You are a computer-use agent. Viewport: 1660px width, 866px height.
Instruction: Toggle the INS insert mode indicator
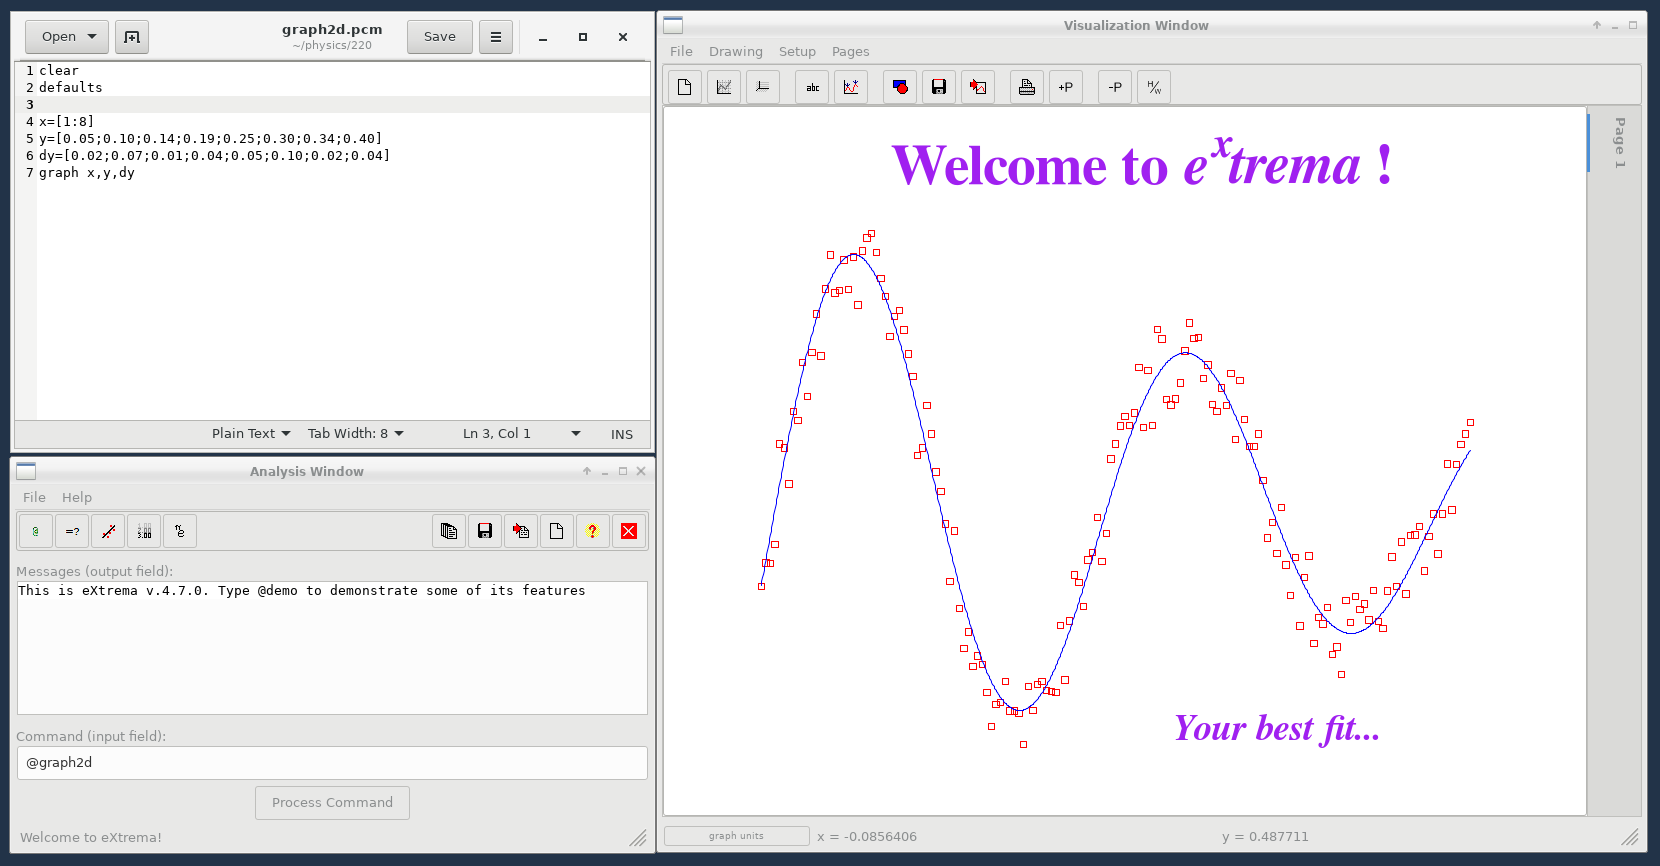pos(621,434)
